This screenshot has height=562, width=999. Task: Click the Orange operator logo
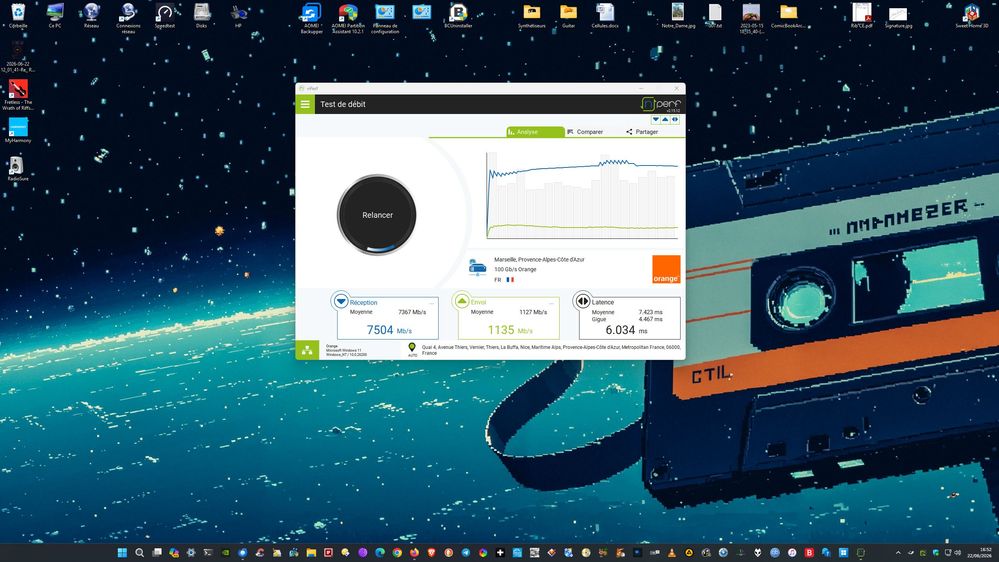coord(666,270)
